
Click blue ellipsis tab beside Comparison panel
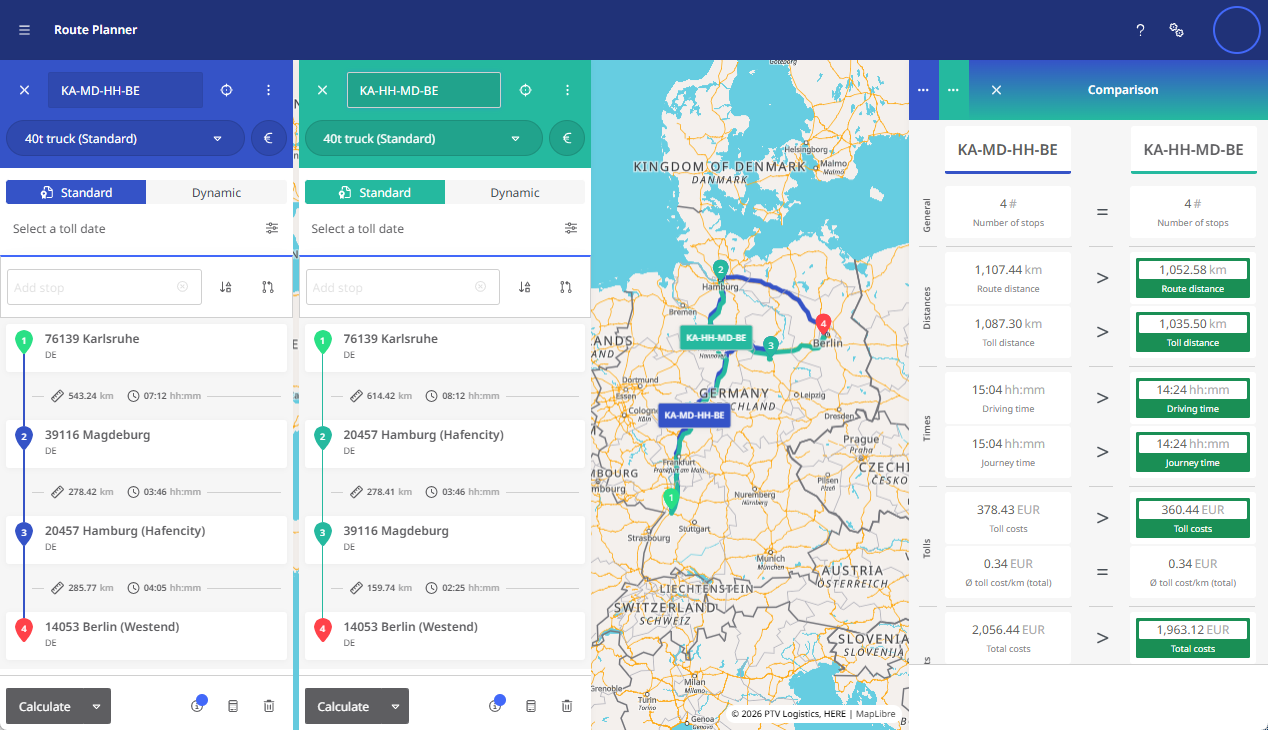(922, 90)
